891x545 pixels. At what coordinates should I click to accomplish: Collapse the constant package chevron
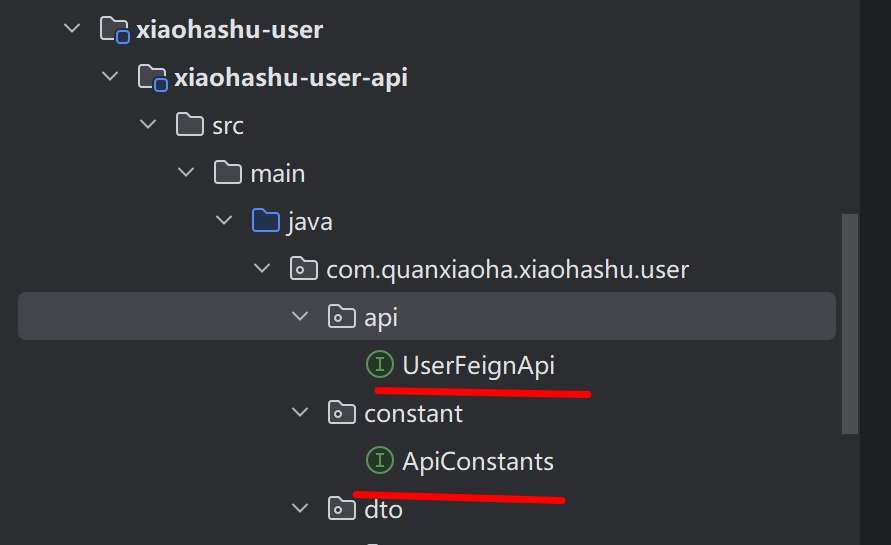[299, 413]
